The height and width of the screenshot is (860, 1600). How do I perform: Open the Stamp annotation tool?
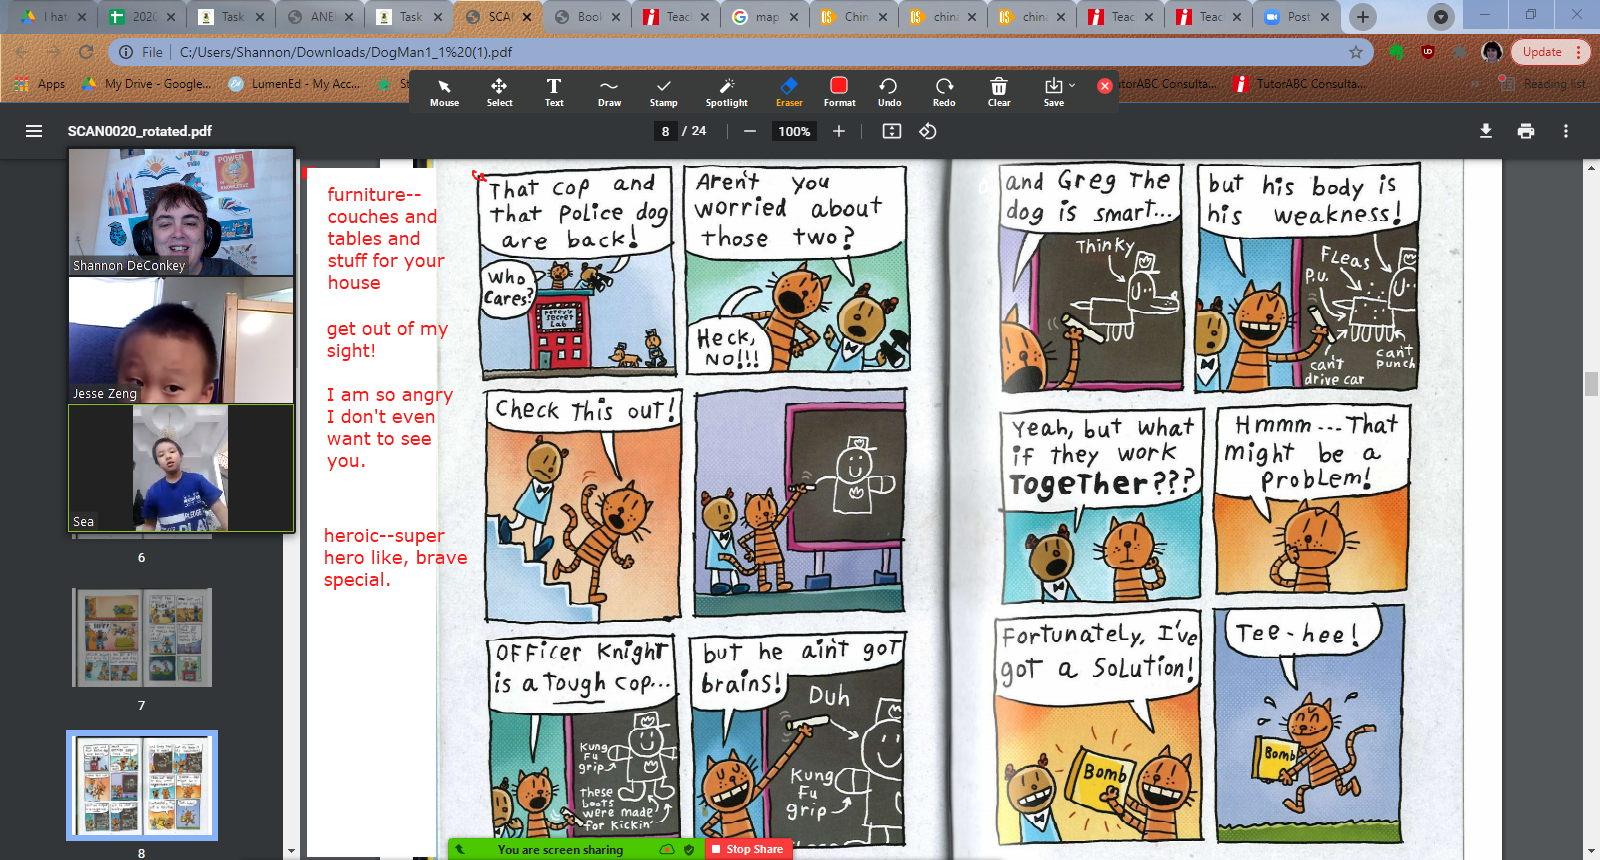[x=663, y=92]
